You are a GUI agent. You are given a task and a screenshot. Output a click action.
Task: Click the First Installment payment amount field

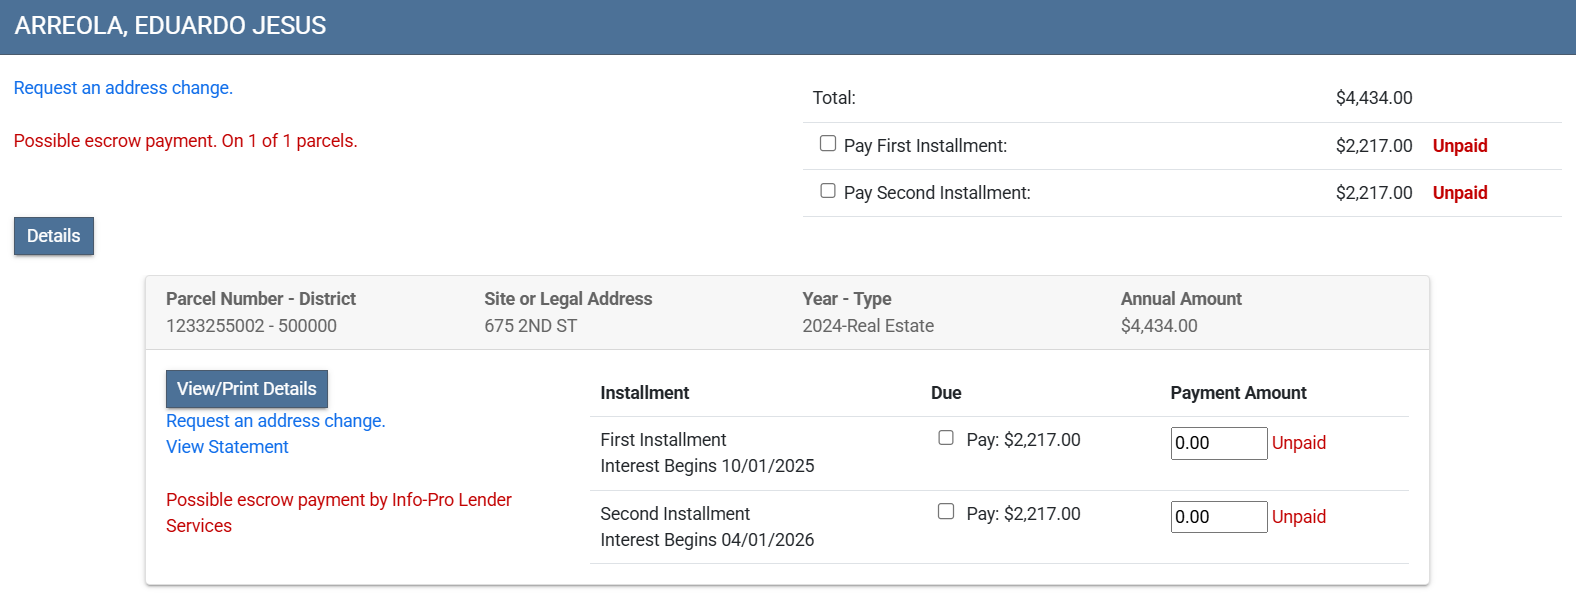(1218, 443)
